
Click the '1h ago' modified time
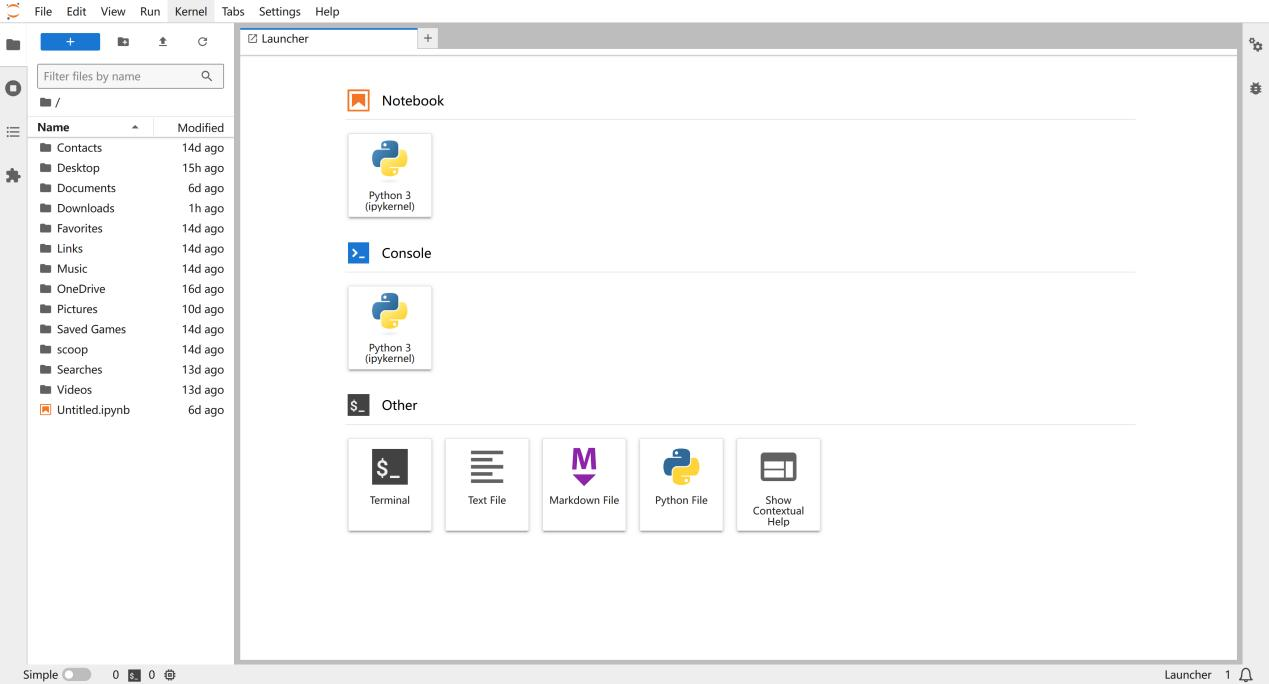coord(206,208)
